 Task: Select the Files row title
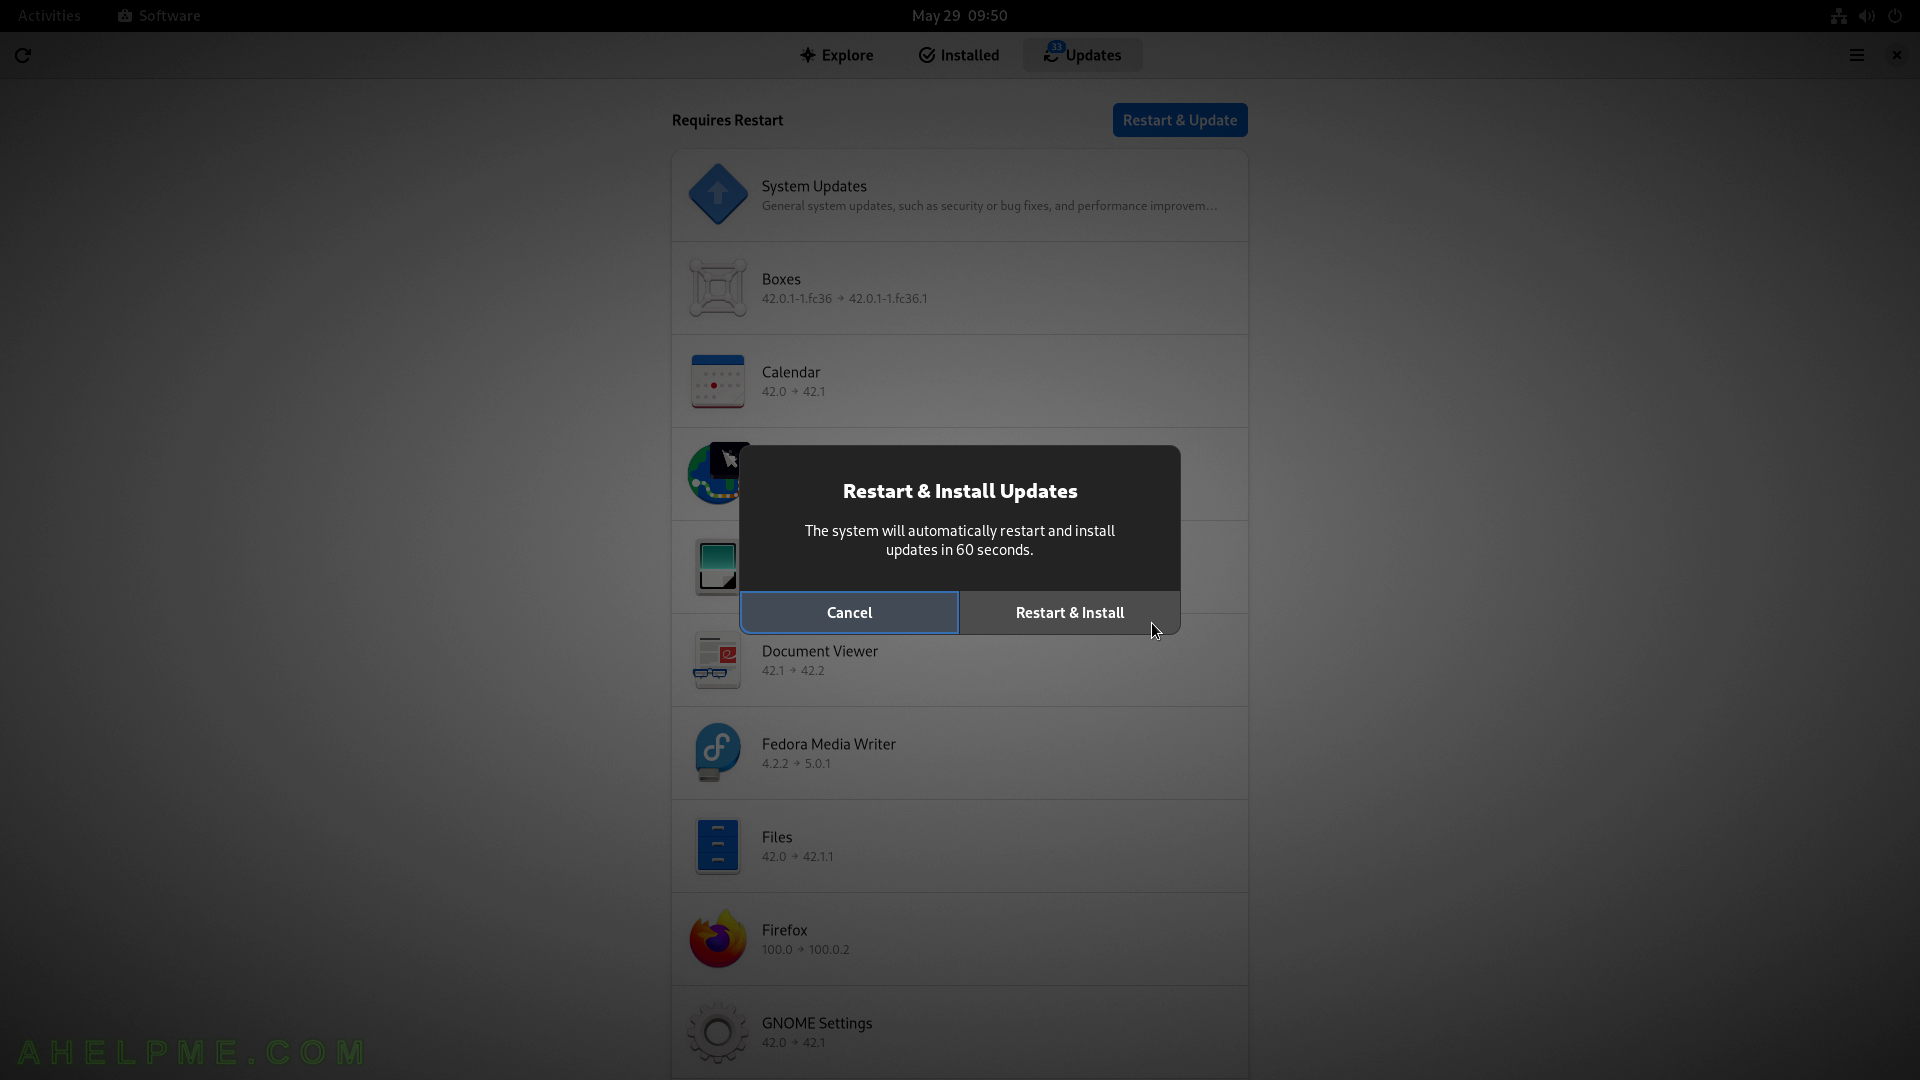pos(777,837)
